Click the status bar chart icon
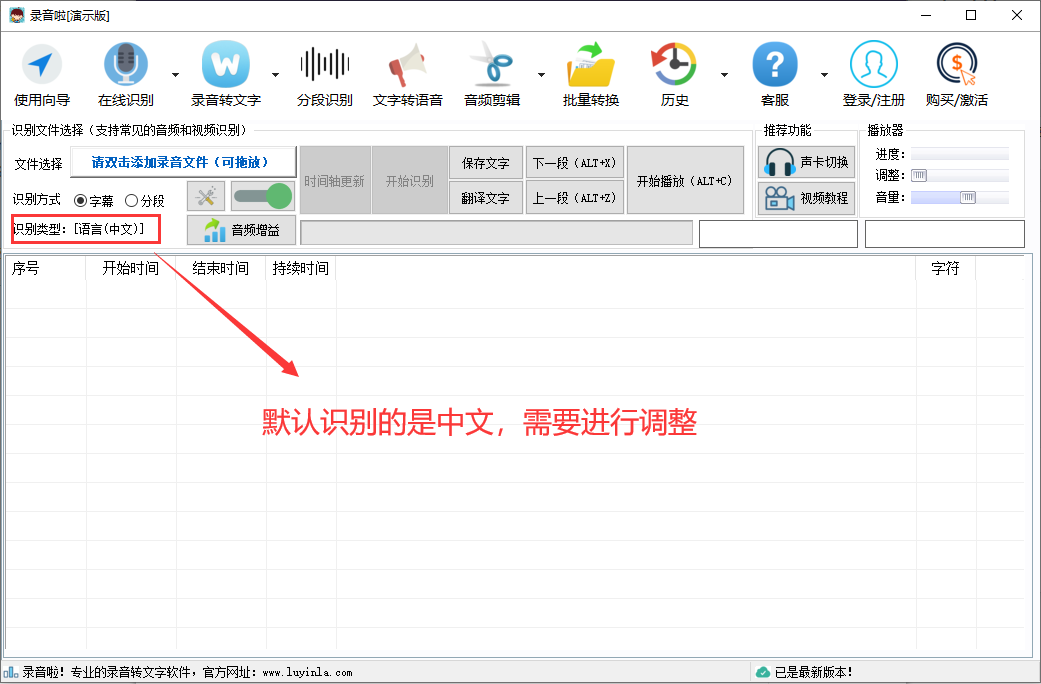Screen dimensions: 1041x684 coord(11,672)
